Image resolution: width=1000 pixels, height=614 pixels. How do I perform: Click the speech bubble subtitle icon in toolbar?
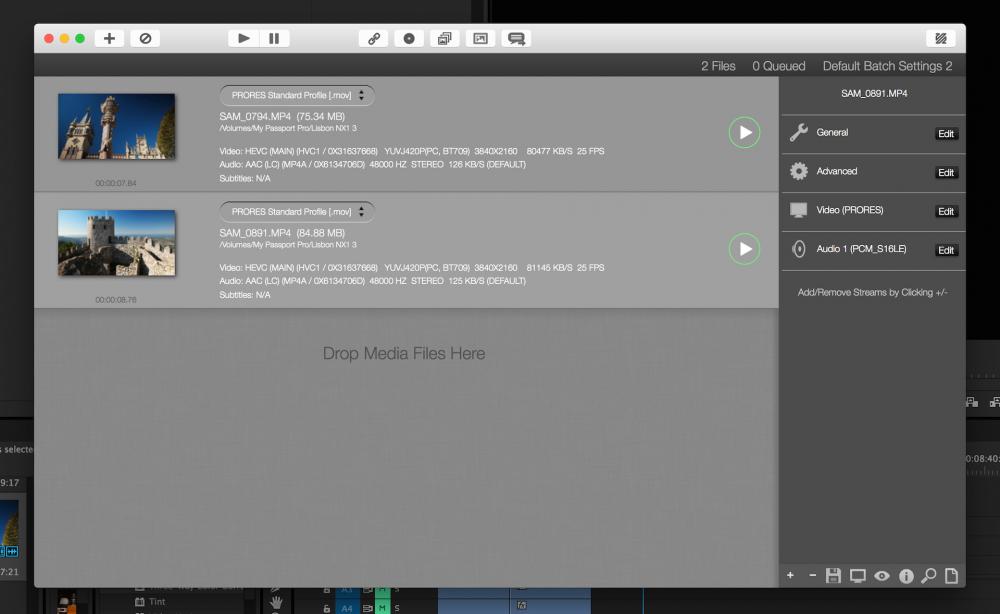[x=516, y=39]
